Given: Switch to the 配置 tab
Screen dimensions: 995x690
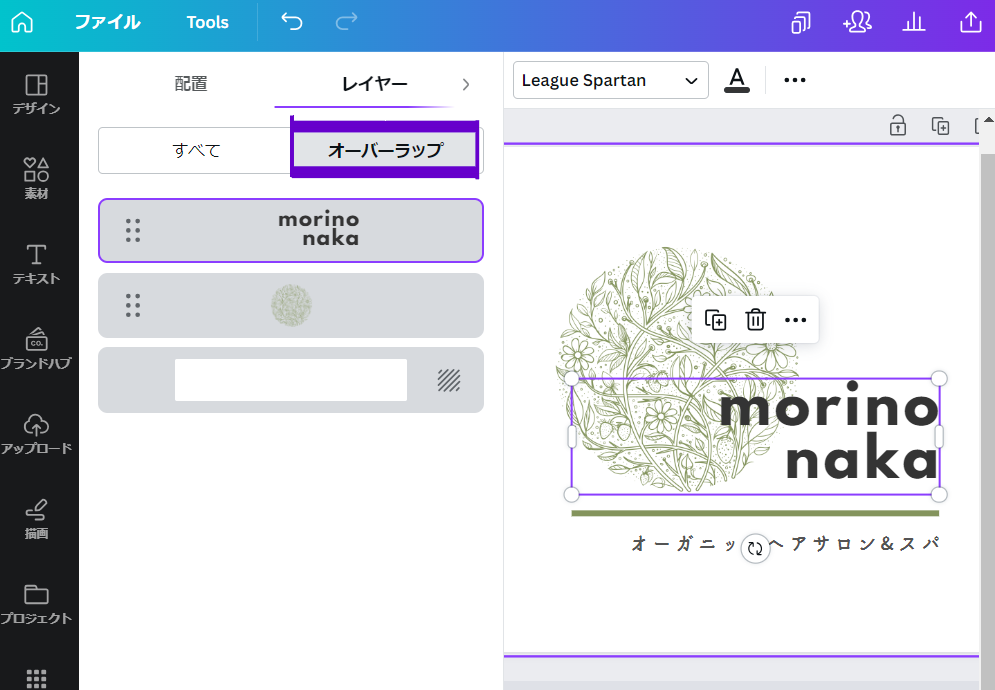Looking at the screenshot, I should pos(191,84).
